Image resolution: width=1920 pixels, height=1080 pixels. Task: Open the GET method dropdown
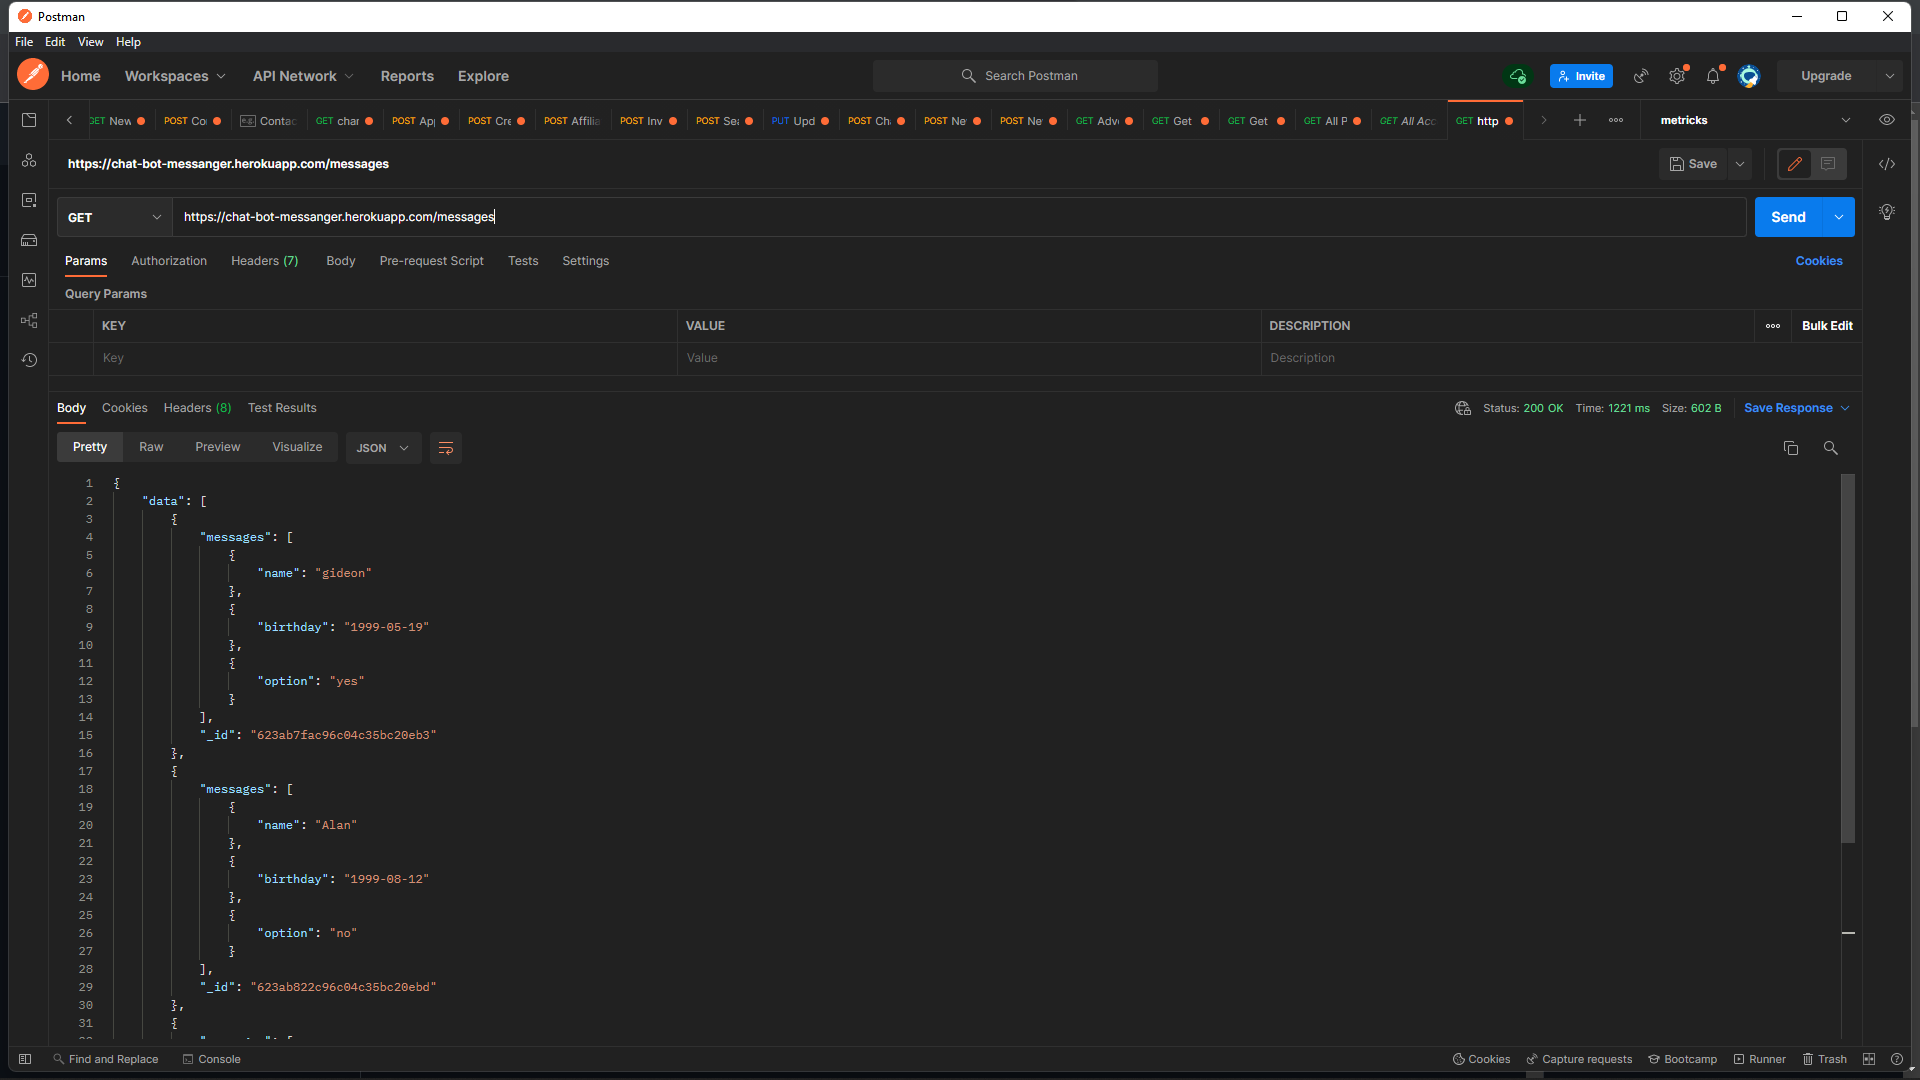115,217
